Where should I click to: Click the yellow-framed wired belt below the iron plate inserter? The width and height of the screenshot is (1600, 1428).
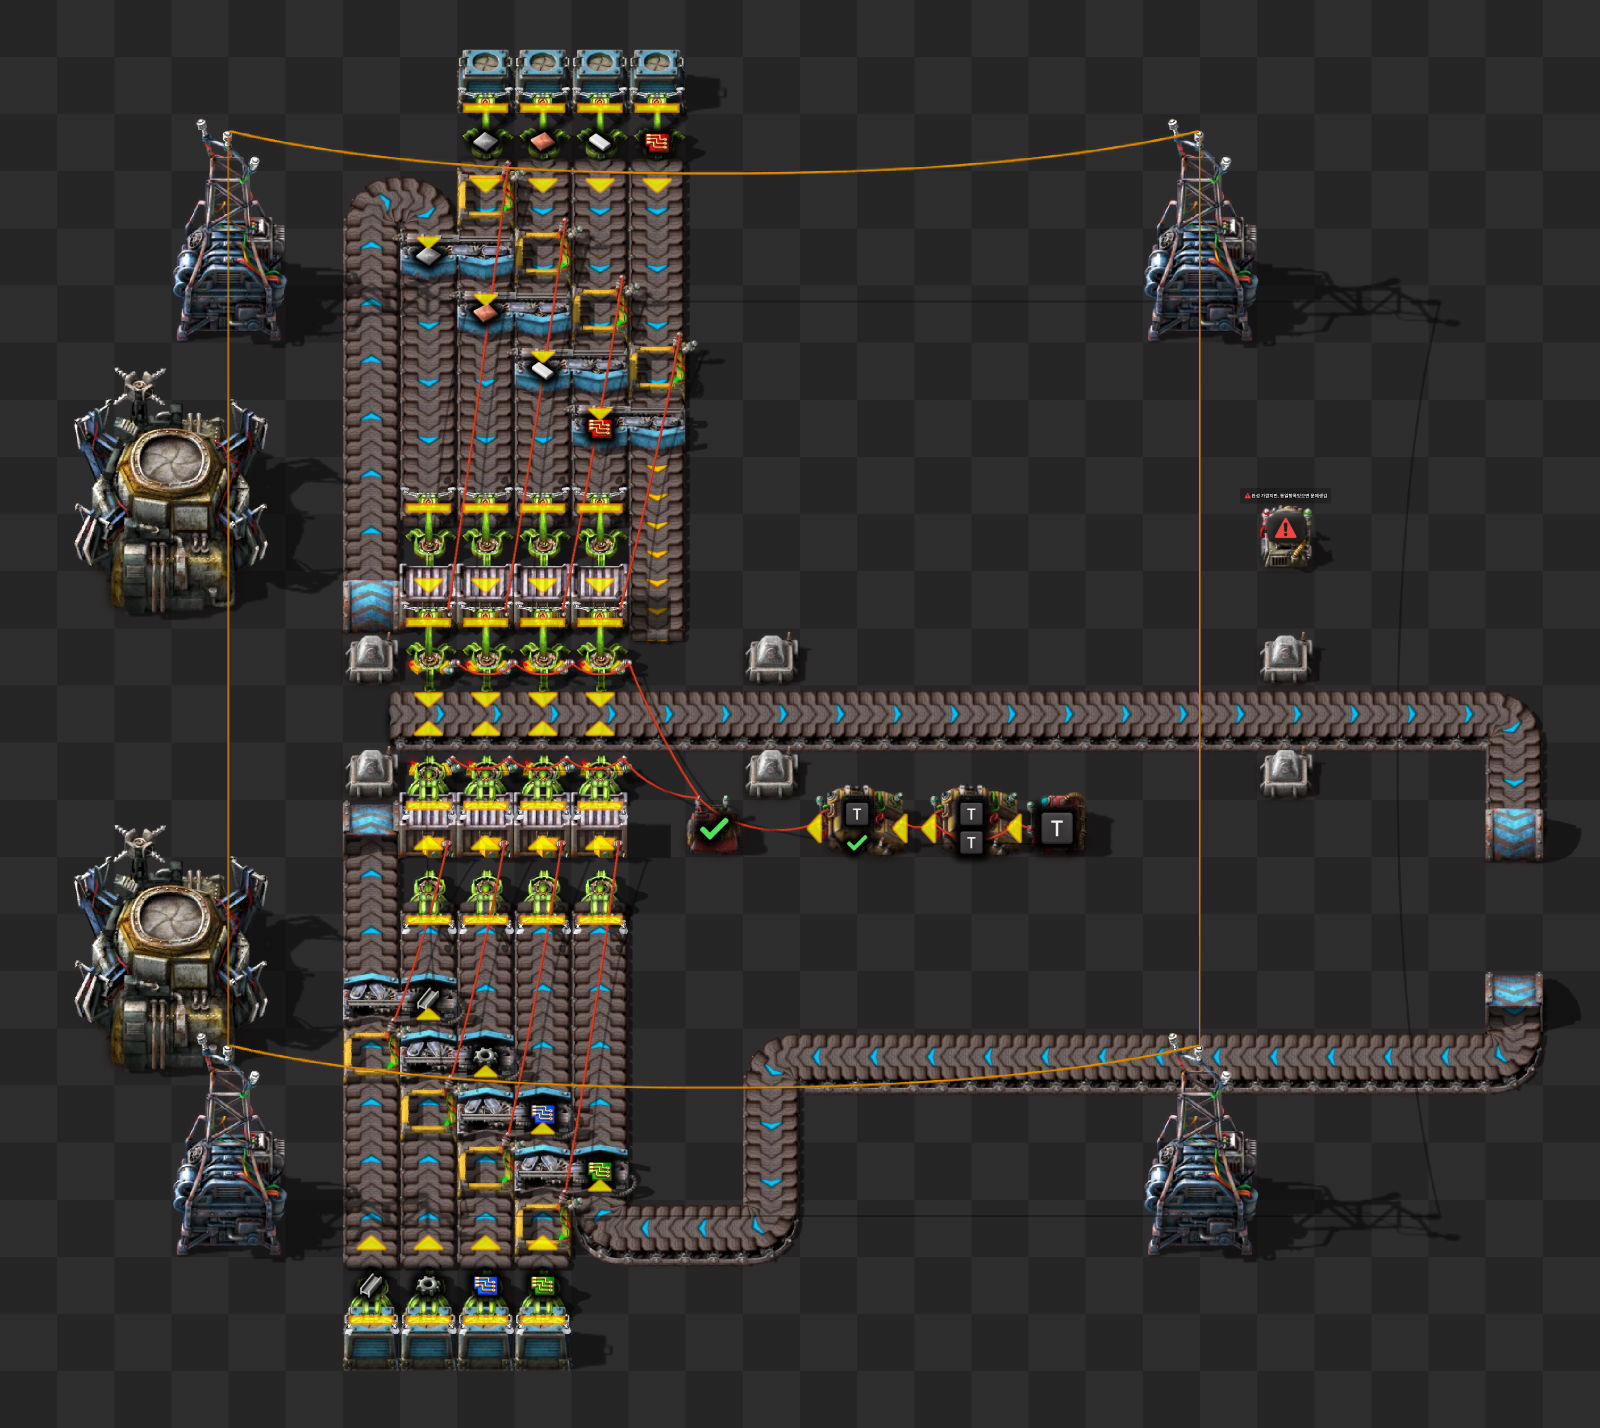tap(485, 197)
